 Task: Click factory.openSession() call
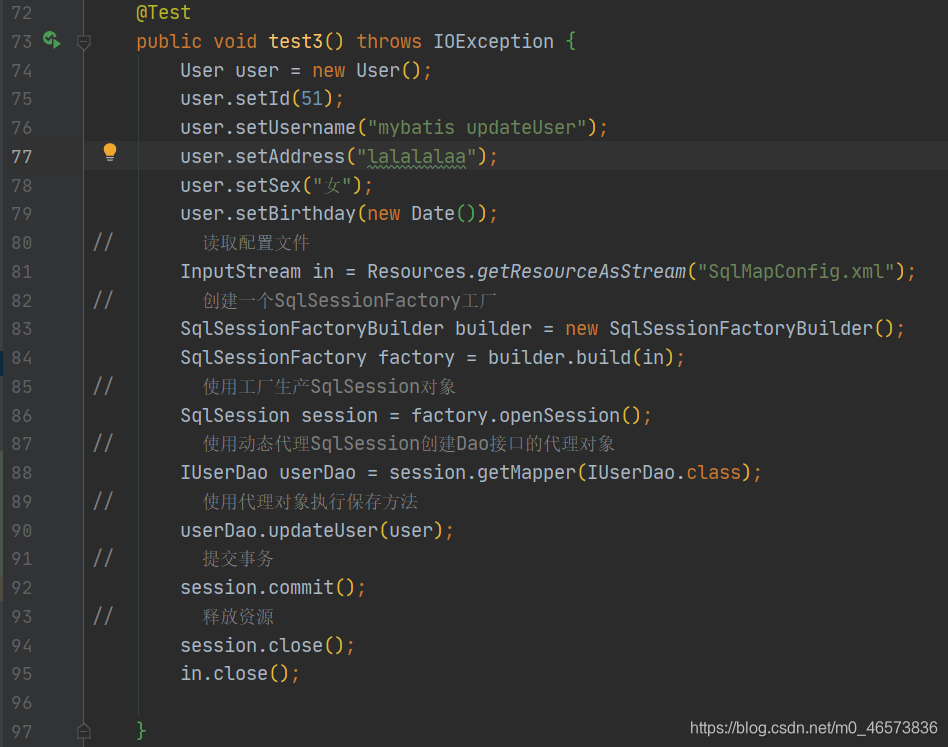[x=526, y=415]
